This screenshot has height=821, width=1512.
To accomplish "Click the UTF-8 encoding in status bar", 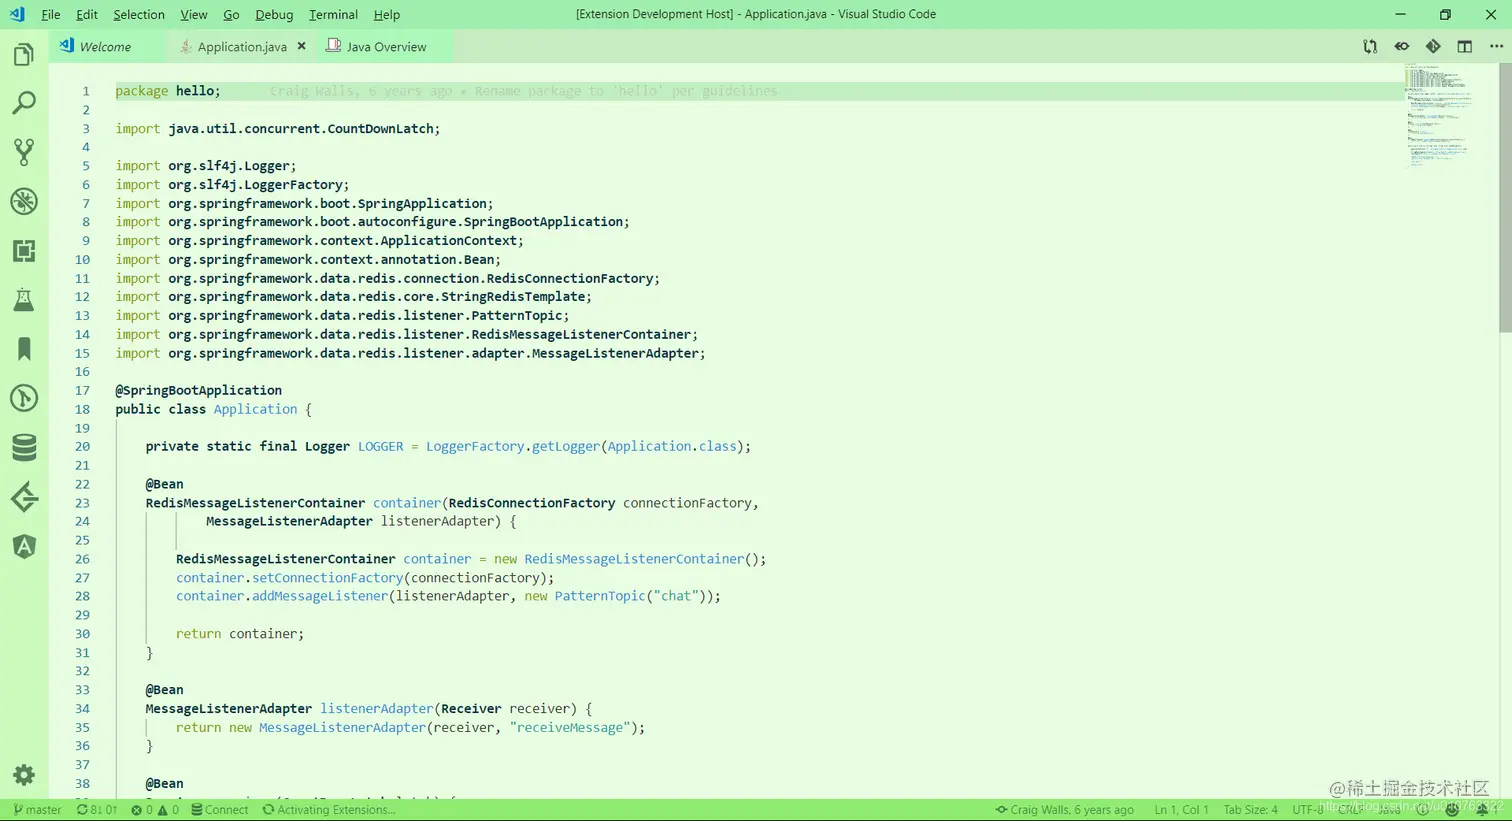I will (x=1307, y=810).
